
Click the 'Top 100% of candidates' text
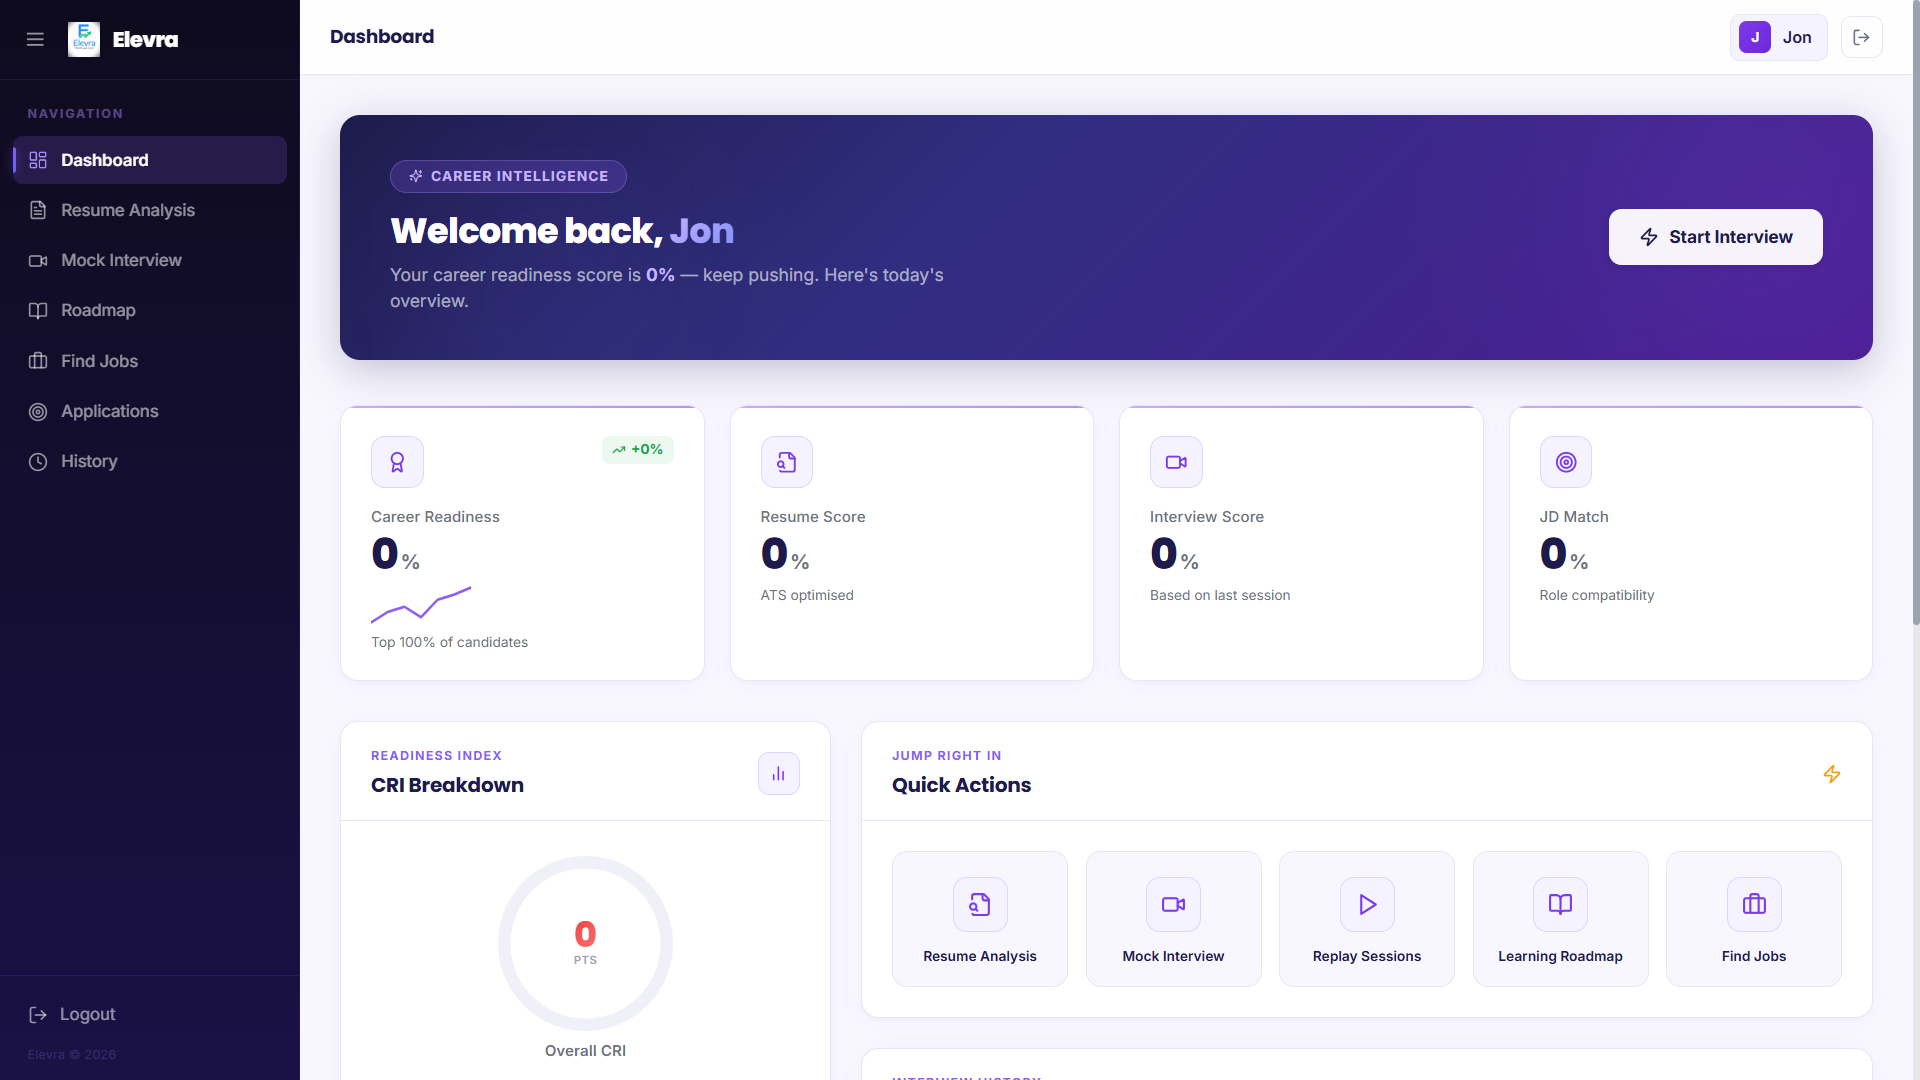coord(449,642)
